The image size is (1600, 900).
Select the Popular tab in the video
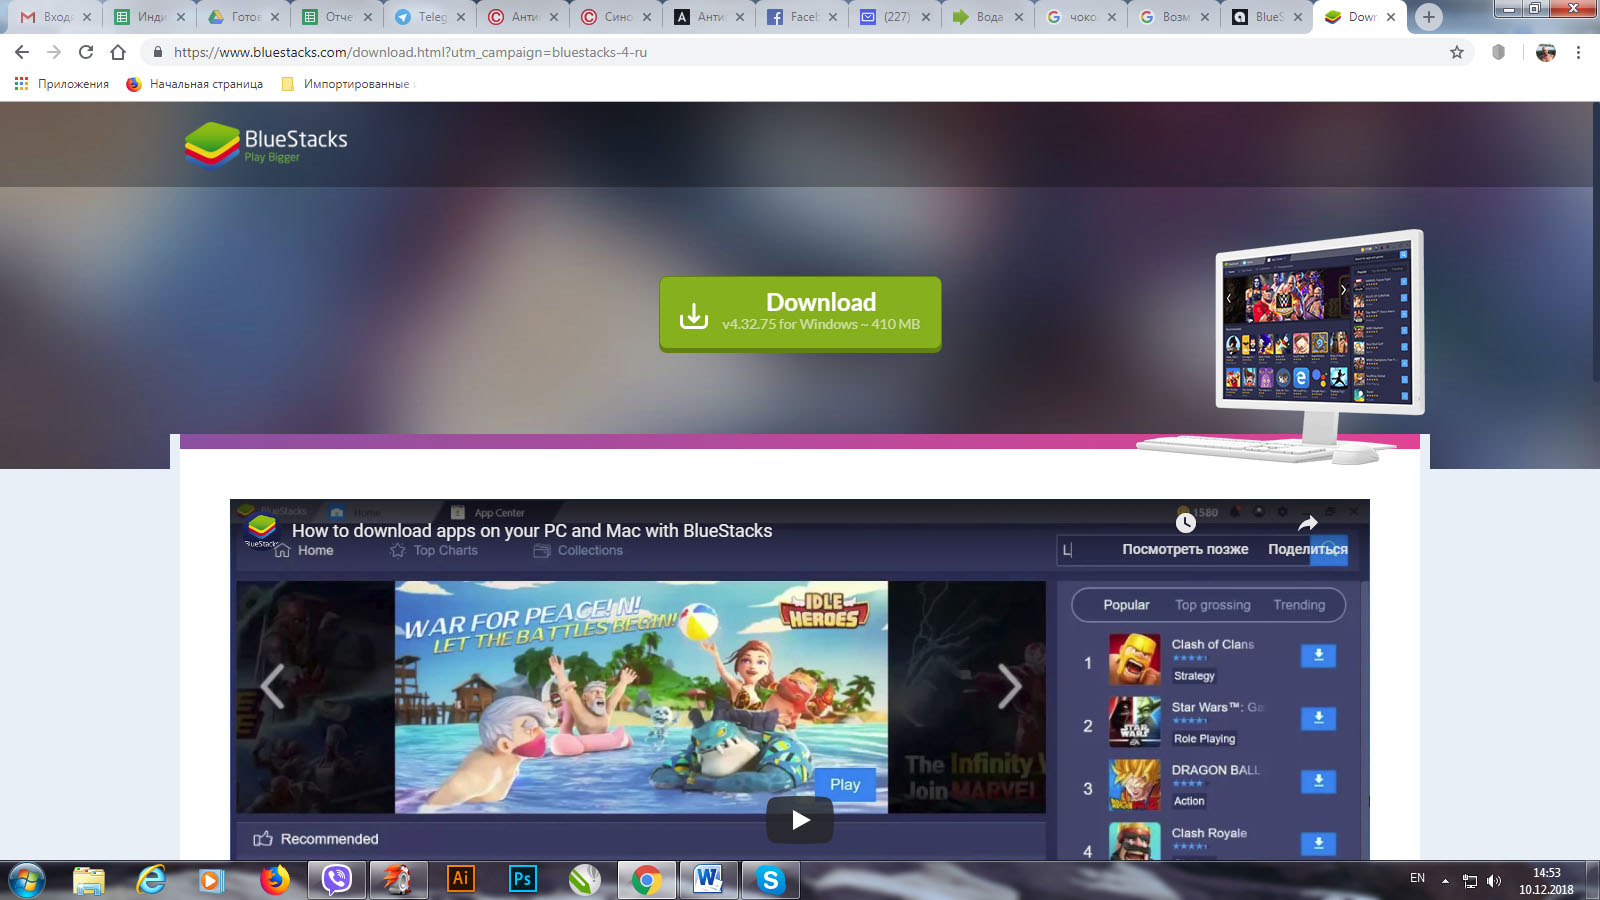click(x=1126, y=605)
